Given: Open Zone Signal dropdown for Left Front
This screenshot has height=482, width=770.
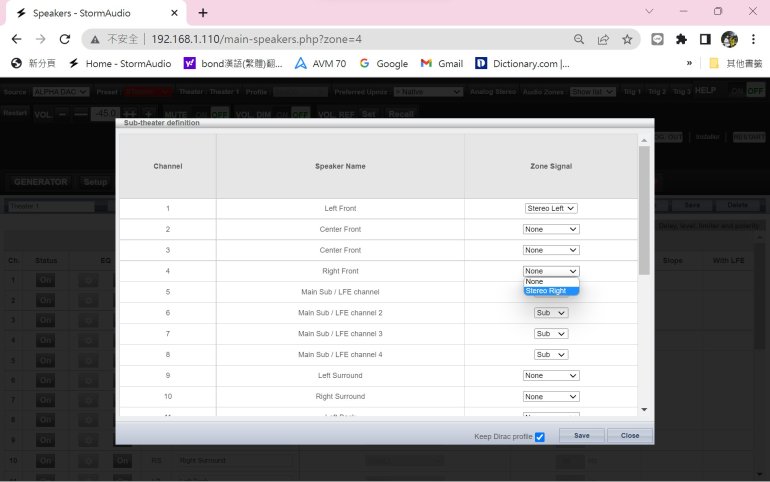Looking at the screenshot, I should point(551,208).
